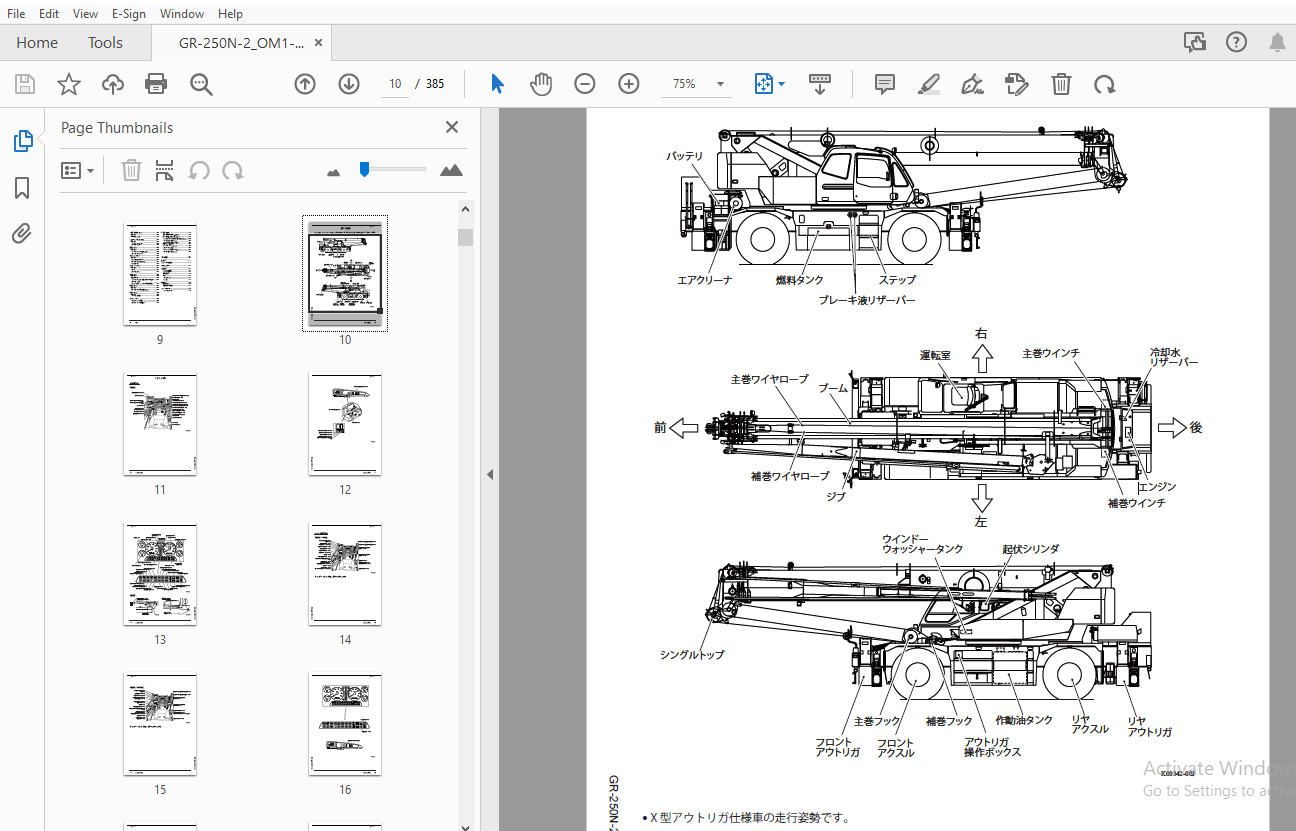Open the Edit menu

pos(49,14)
